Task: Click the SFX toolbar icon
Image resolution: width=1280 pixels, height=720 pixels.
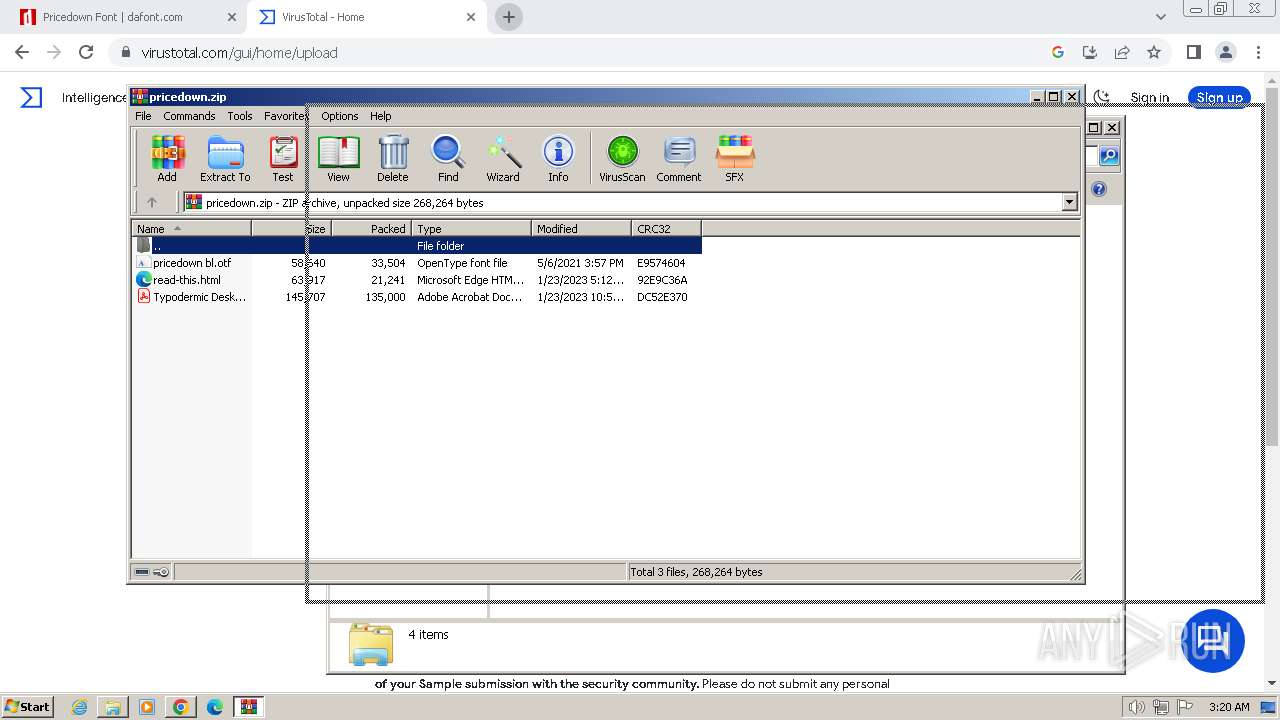Action: (734, 159)
